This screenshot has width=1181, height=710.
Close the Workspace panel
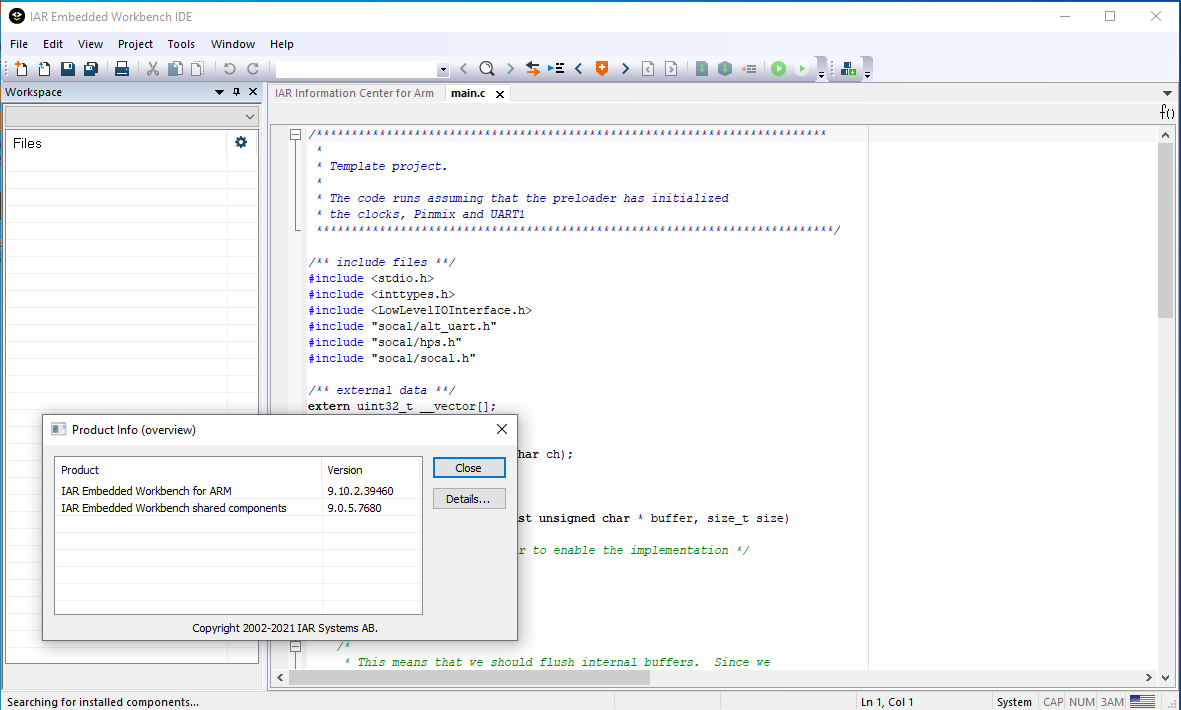(x=253, y=92)
